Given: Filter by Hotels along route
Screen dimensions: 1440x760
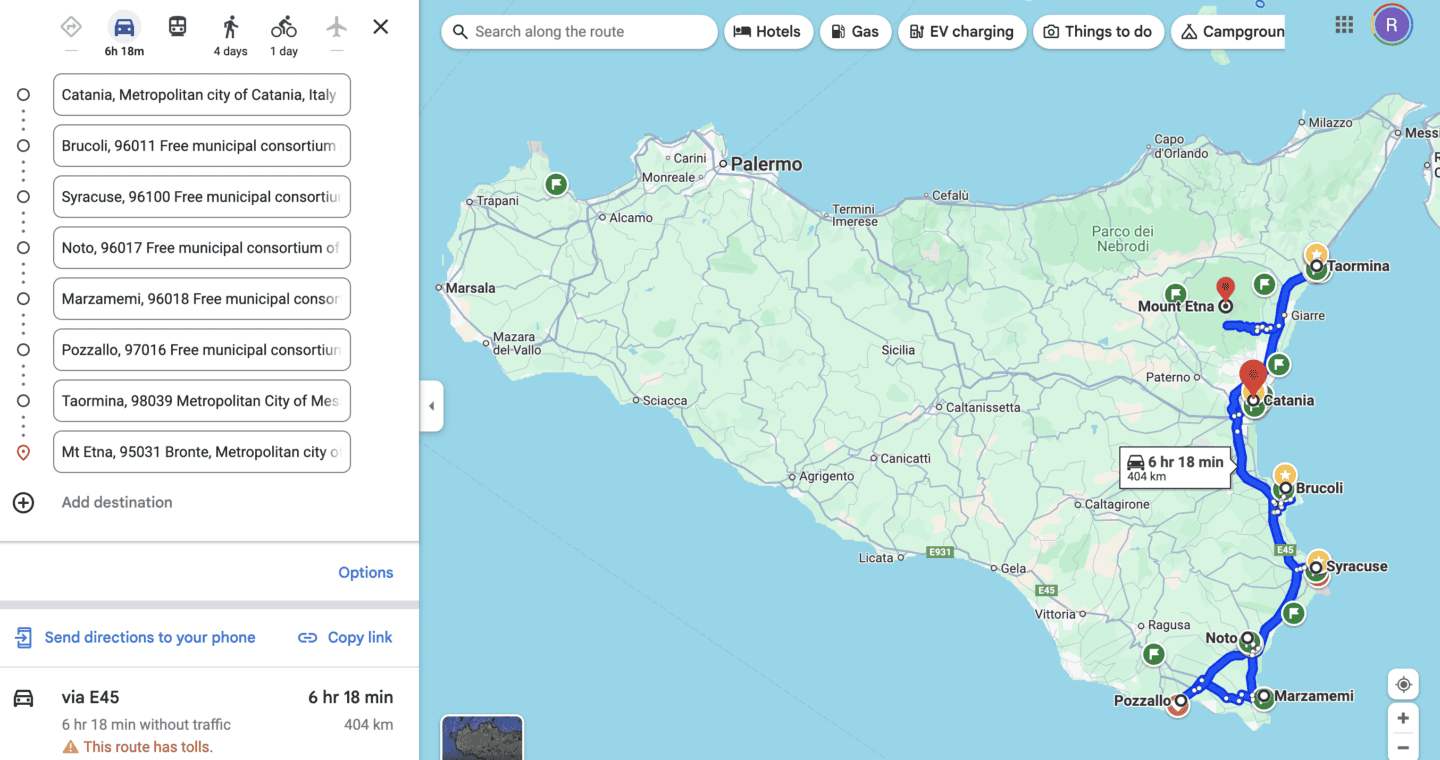Looking at the screenshot, I should [768, 32].
